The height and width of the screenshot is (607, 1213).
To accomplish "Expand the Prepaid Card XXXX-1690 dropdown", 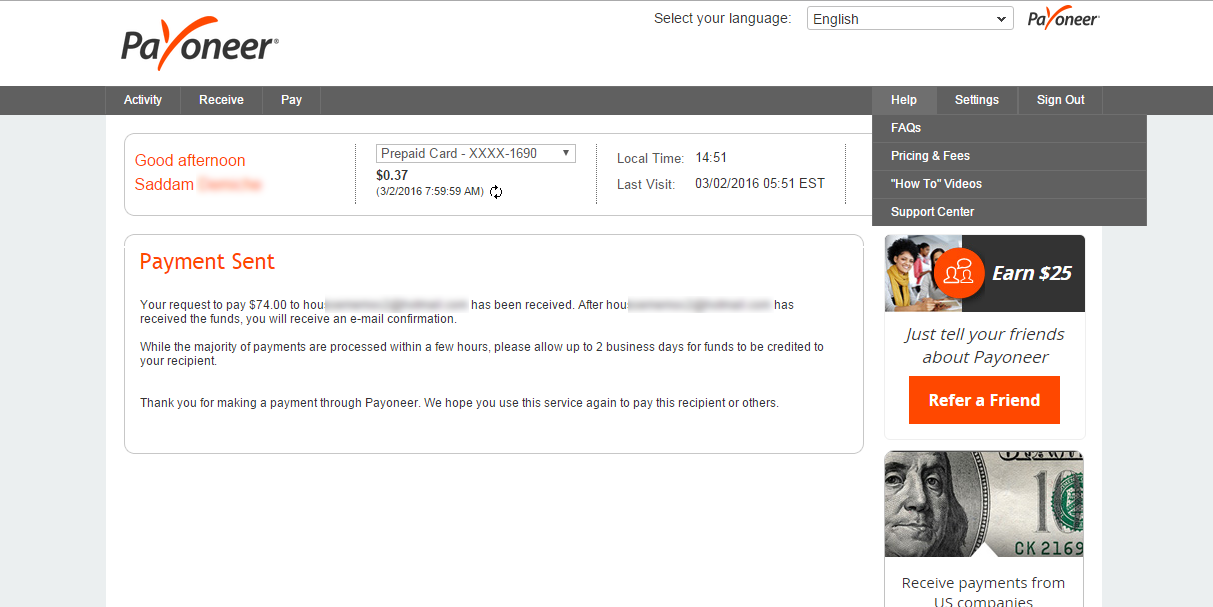I will tap(476, 154).
